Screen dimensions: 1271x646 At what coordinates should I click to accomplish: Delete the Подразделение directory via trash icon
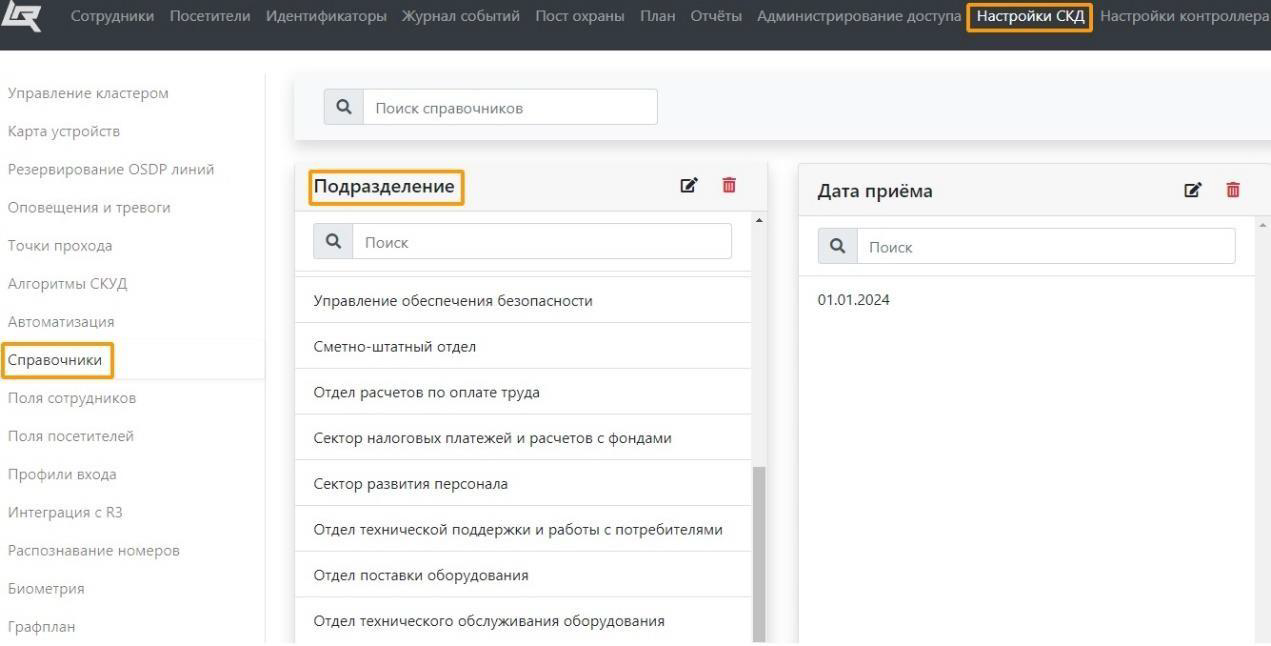tap(729, 186)
